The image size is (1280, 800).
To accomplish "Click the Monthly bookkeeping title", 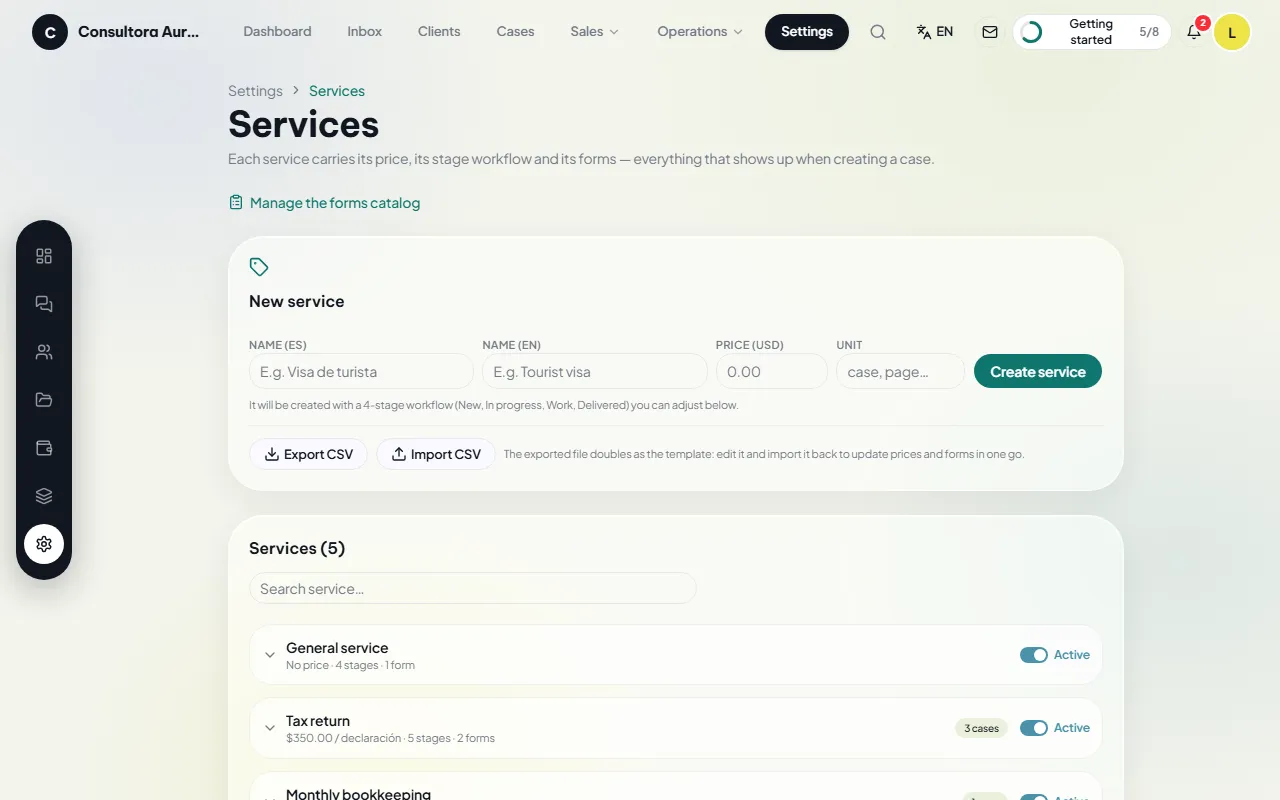I will point(358,794).
